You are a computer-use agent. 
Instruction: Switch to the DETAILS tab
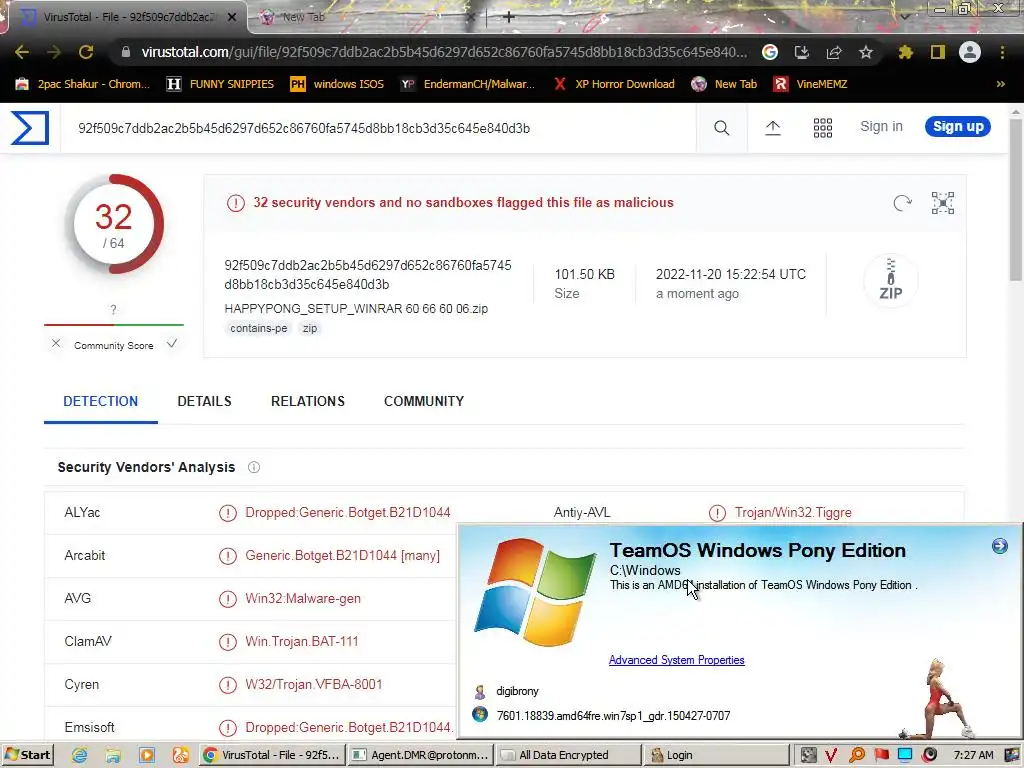[x=204, y=401]
